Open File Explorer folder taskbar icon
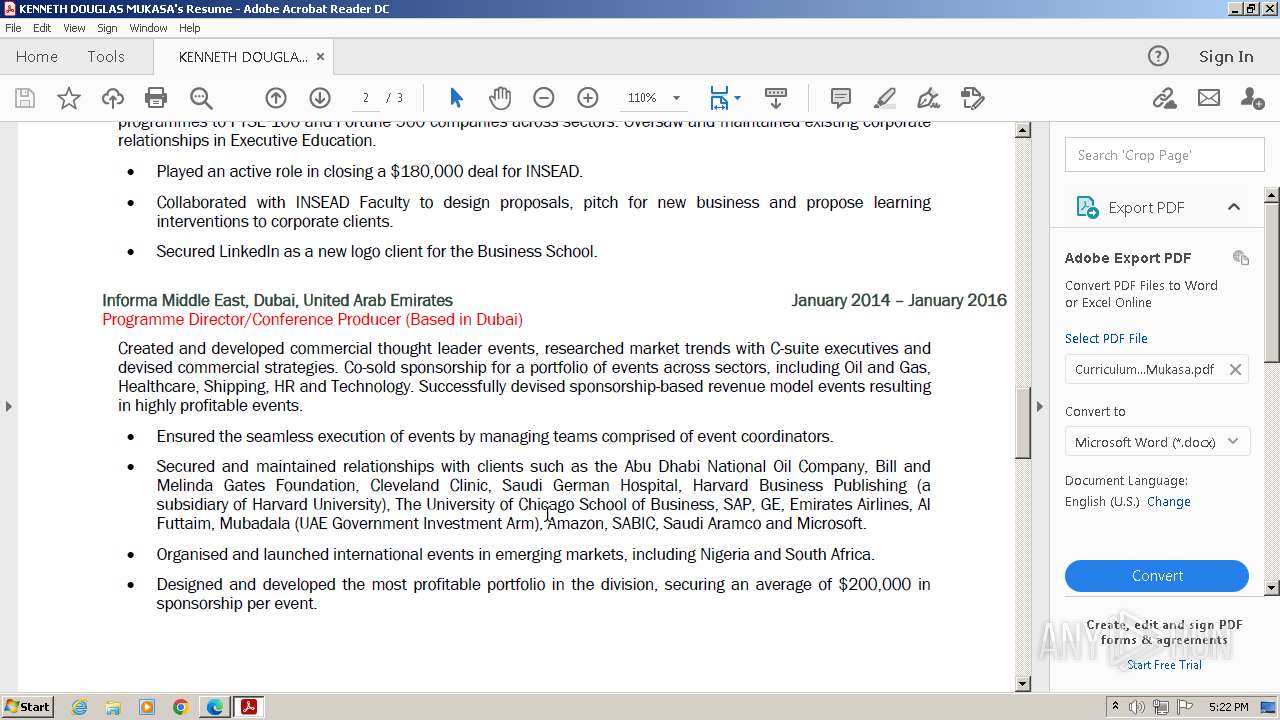Image resolution: width=1280 pixels, height=720 pixels. pos(113,707)
